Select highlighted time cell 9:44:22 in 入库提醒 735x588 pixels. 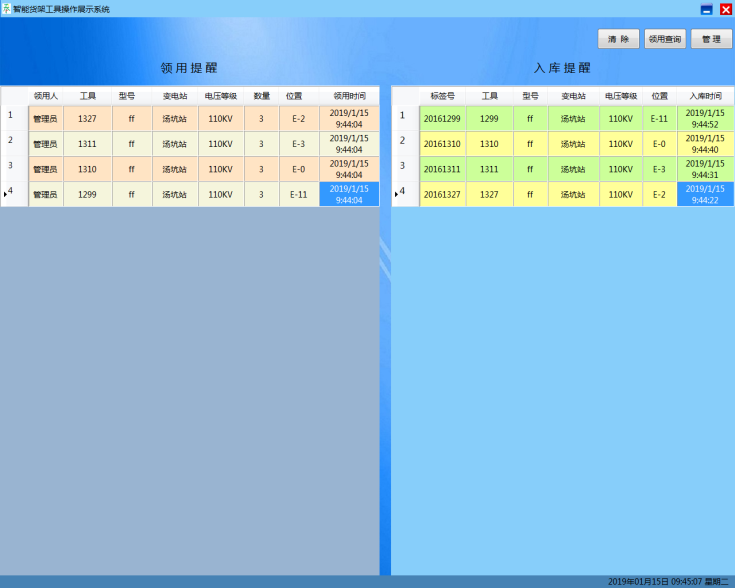tap(705, 194)
